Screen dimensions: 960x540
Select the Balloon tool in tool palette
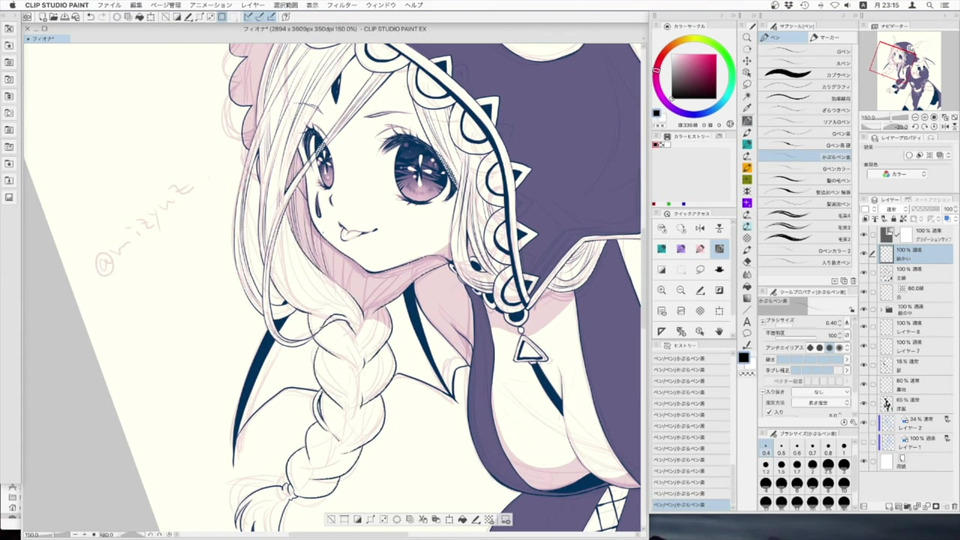[747, 333]
